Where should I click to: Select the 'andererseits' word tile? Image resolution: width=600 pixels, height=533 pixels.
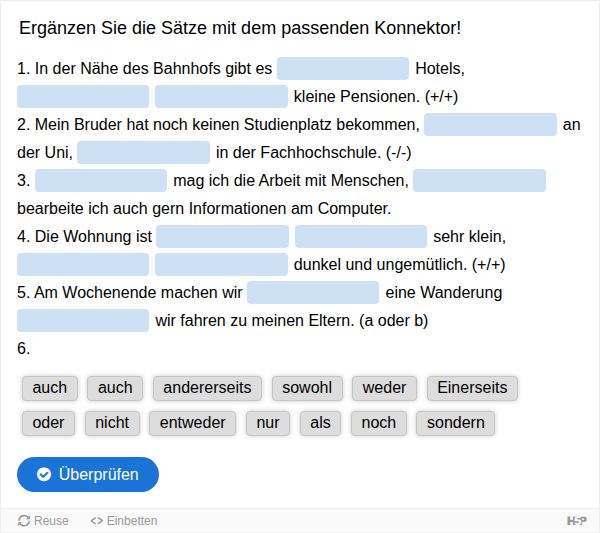[x=207, y=388]
